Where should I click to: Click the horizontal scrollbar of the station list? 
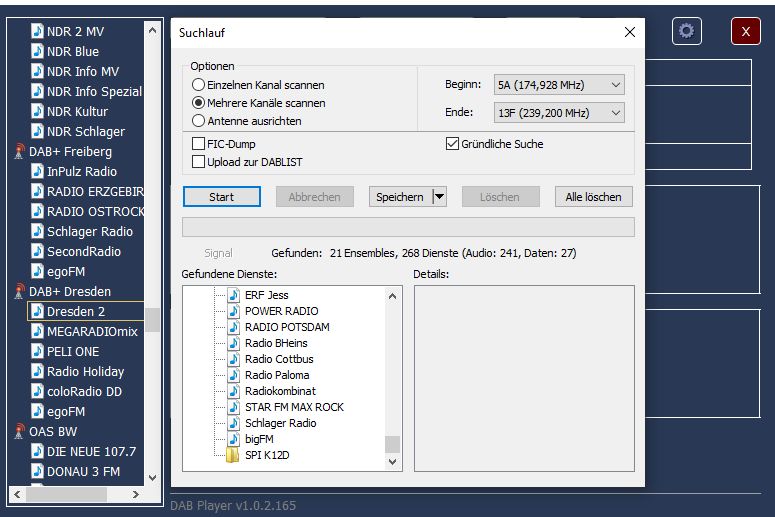coord(80,494)
